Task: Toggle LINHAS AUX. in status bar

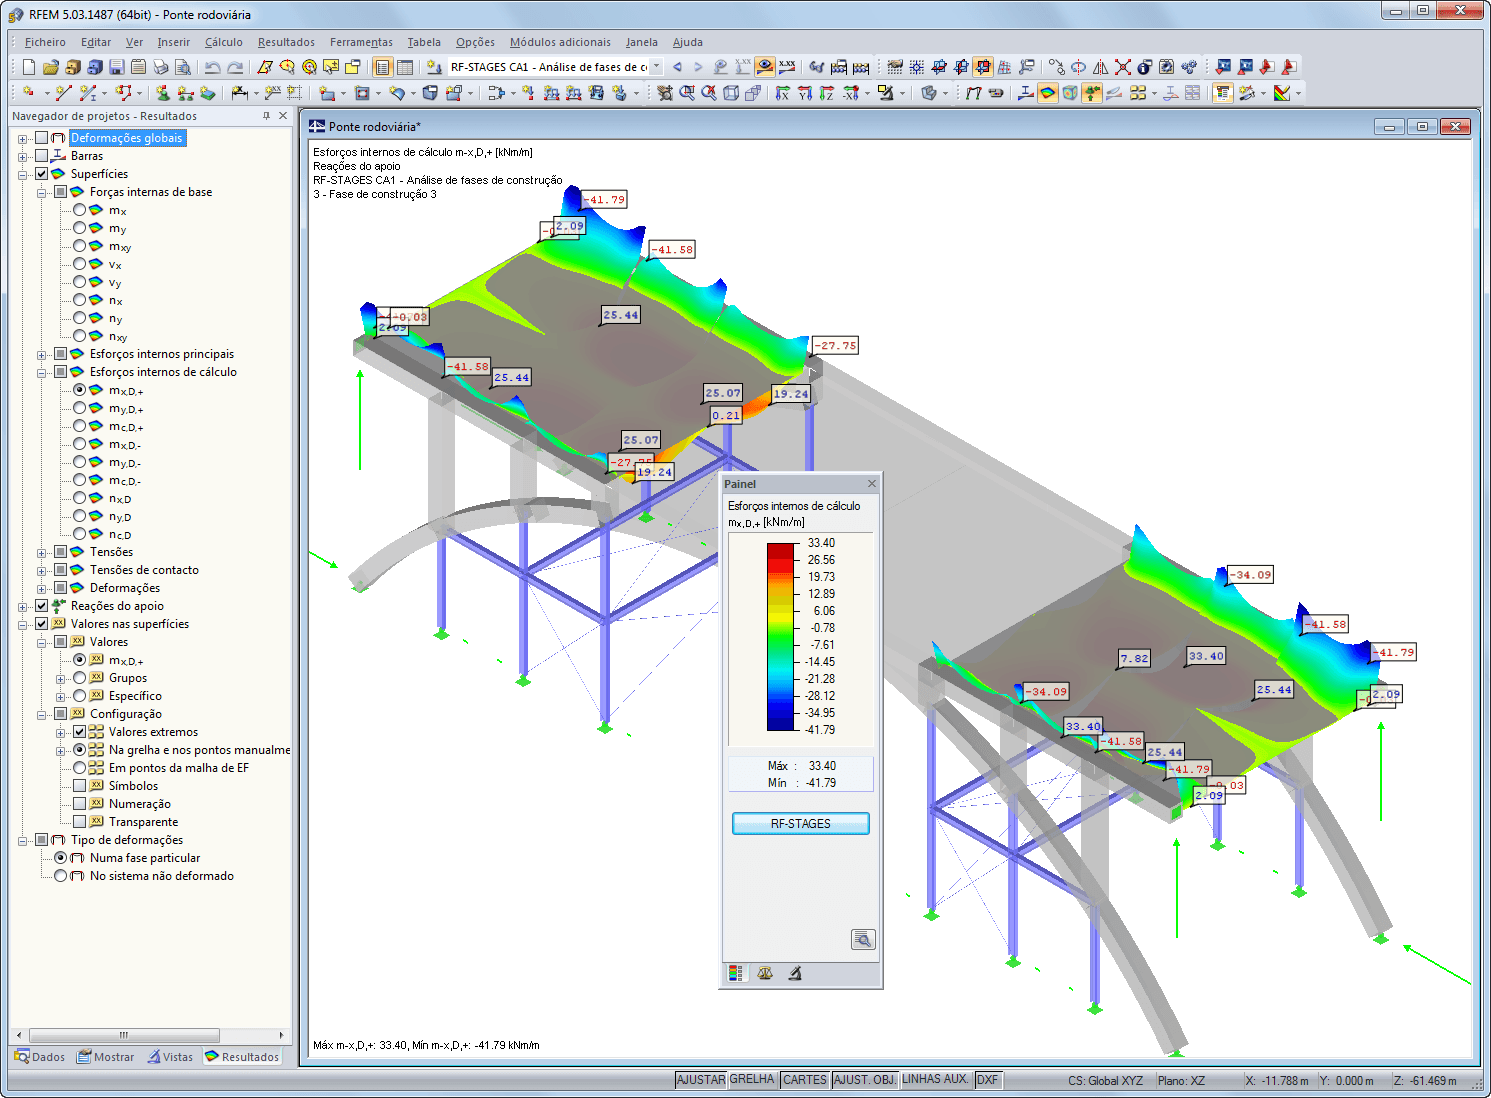Action: point(936,1080)
